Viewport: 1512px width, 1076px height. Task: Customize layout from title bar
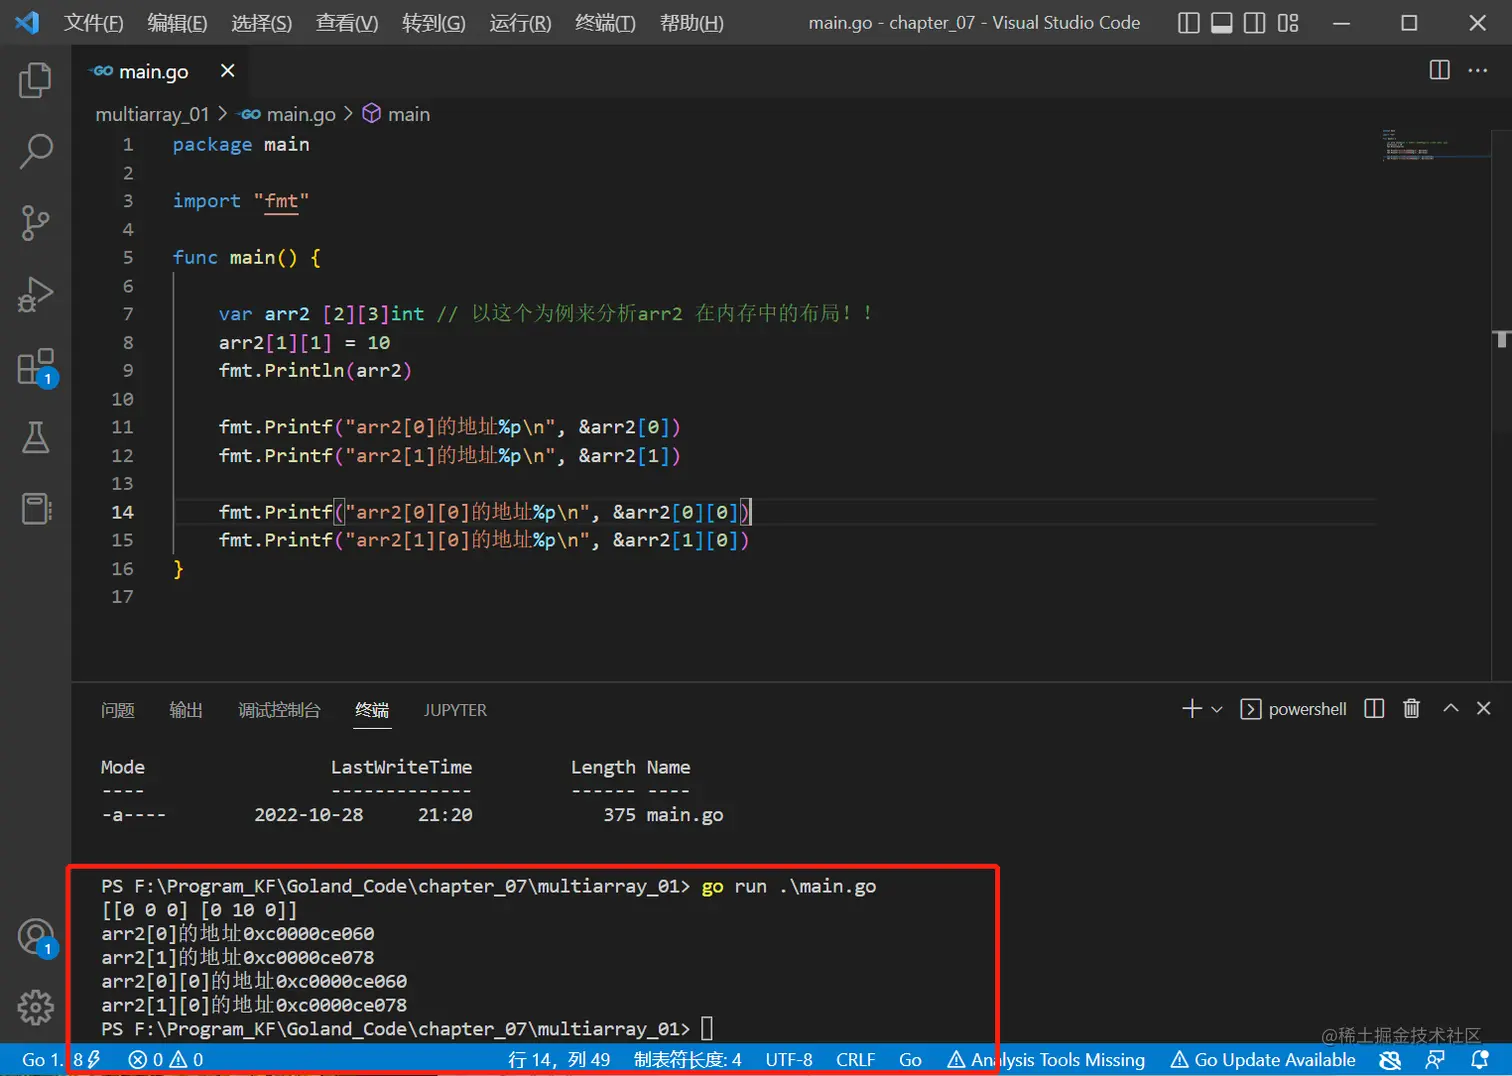pos(1288,23)
